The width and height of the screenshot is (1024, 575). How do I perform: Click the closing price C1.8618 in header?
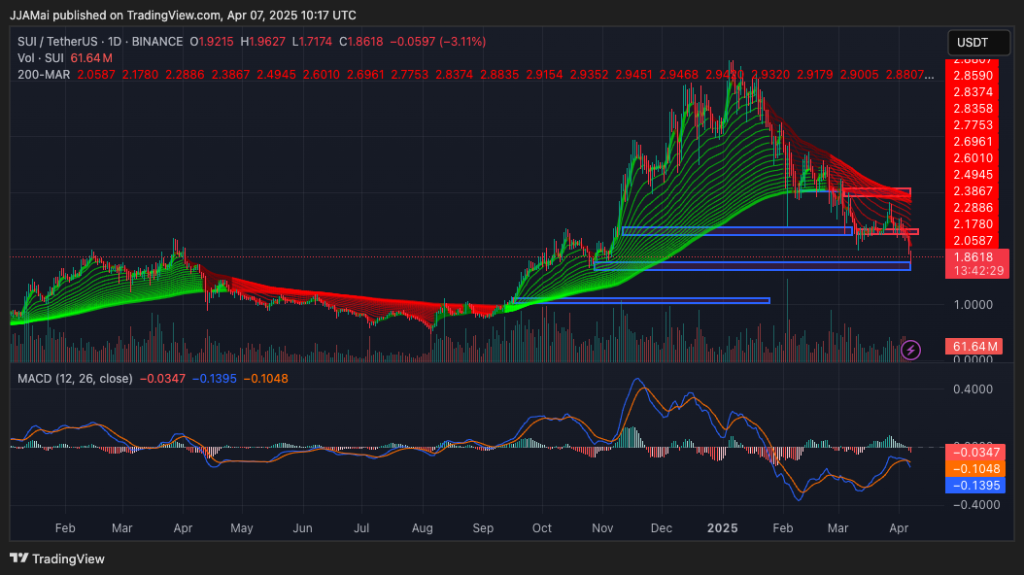(x=361, y=41)
